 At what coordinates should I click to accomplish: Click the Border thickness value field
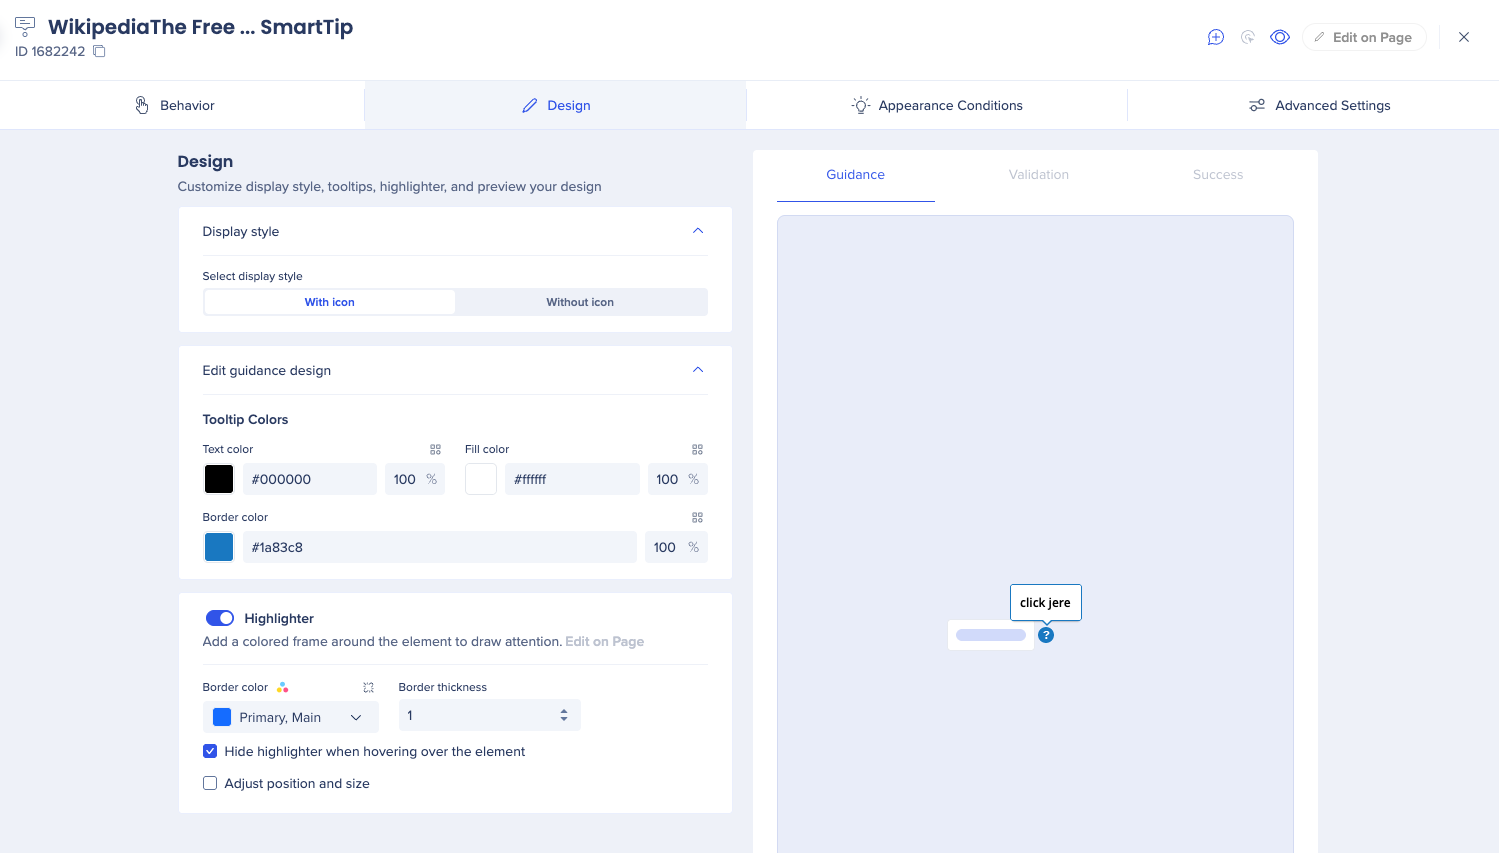[x=489, y=715]
